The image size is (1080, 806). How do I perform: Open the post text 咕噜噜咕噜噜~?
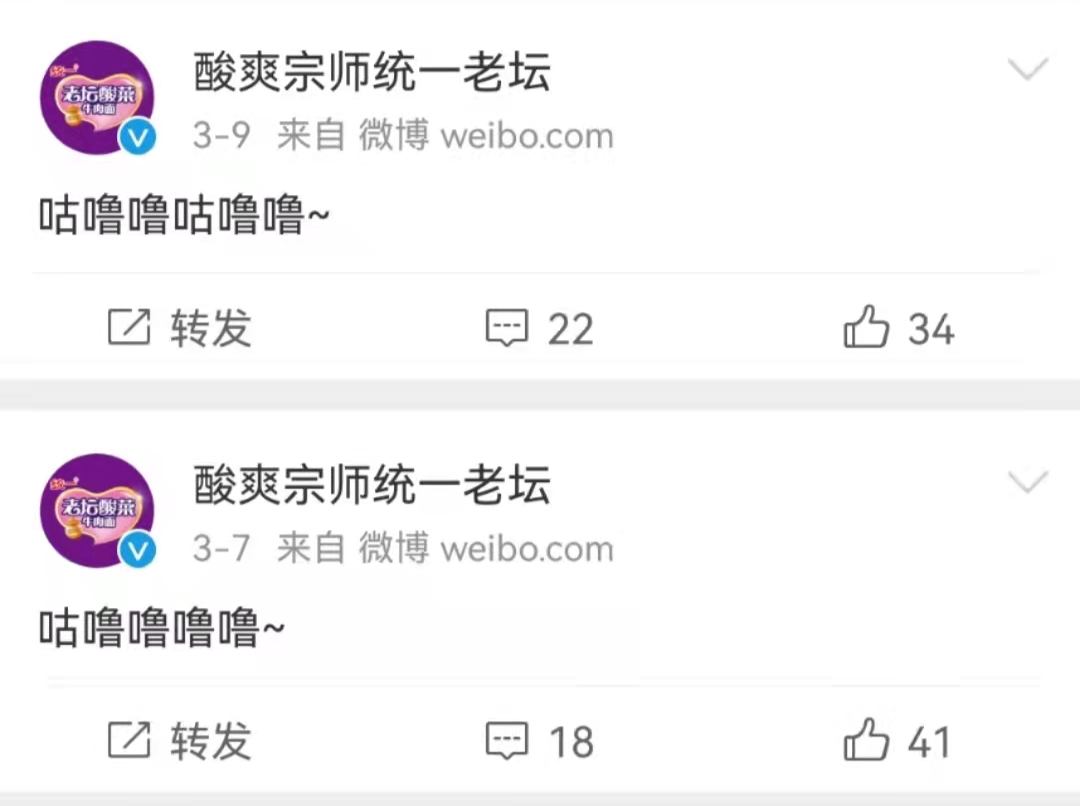tap(184, 215)
